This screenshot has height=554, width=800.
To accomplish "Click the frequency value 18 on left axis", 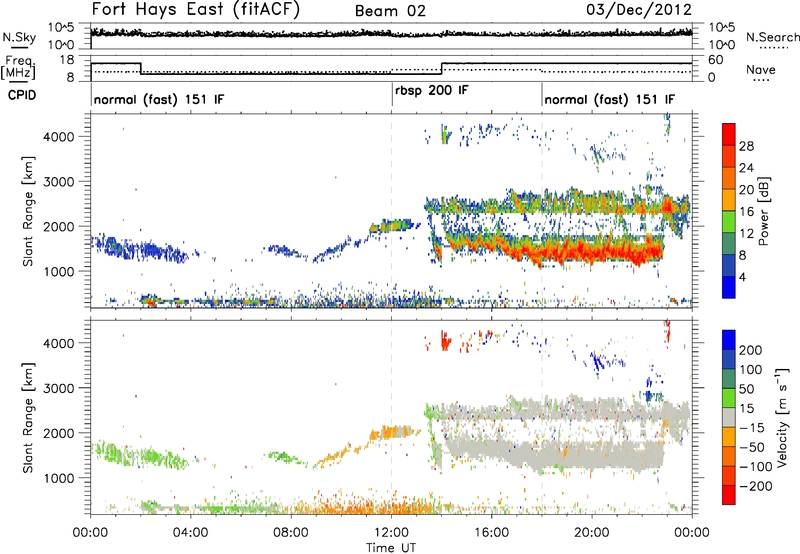I will click(66, 60).
